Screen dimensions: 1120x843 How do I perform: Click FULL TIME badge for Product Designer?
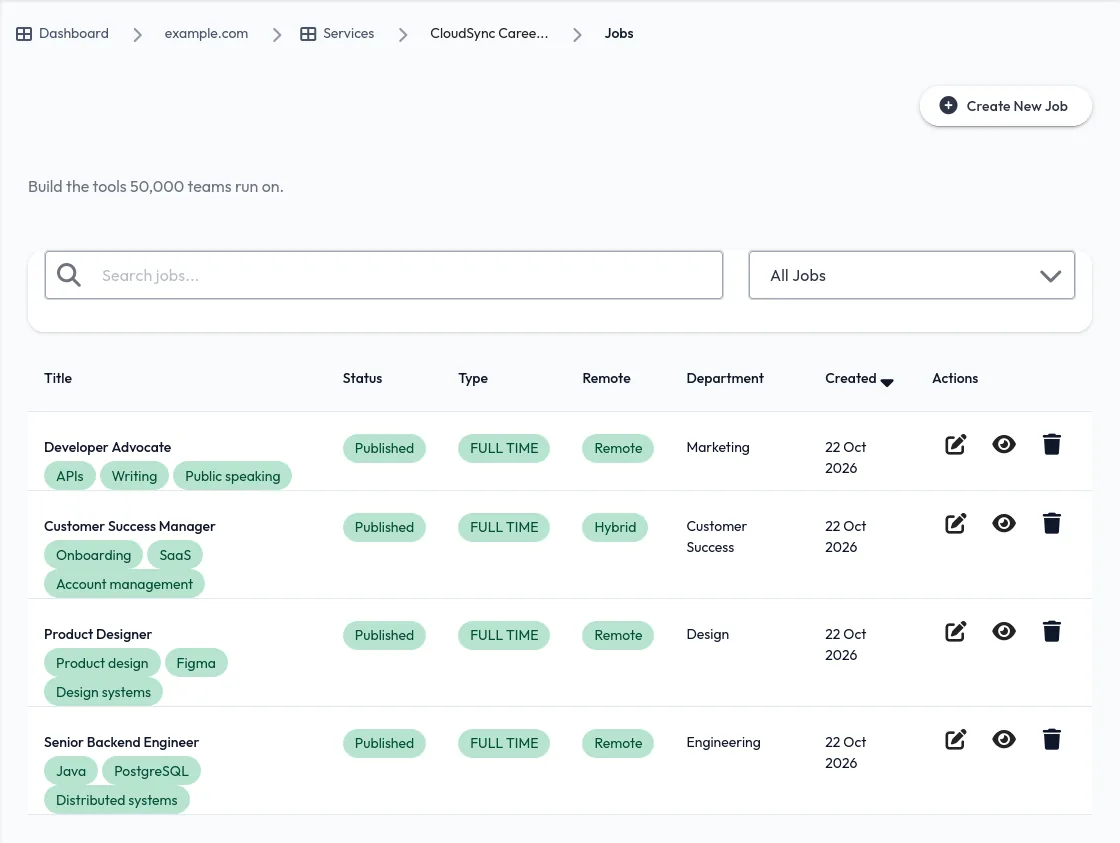[504, 635]
